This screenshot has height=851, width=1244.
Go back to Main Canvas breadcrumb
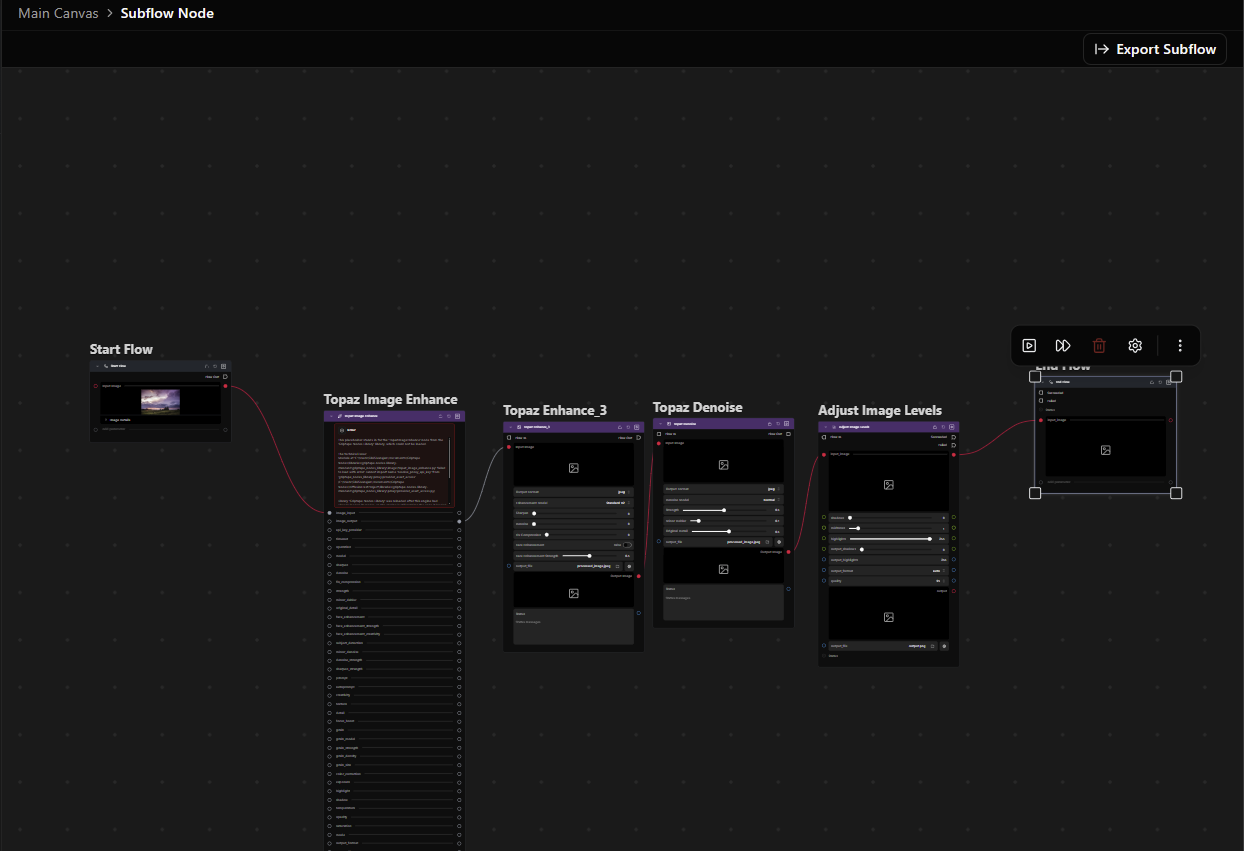(58, 13)
